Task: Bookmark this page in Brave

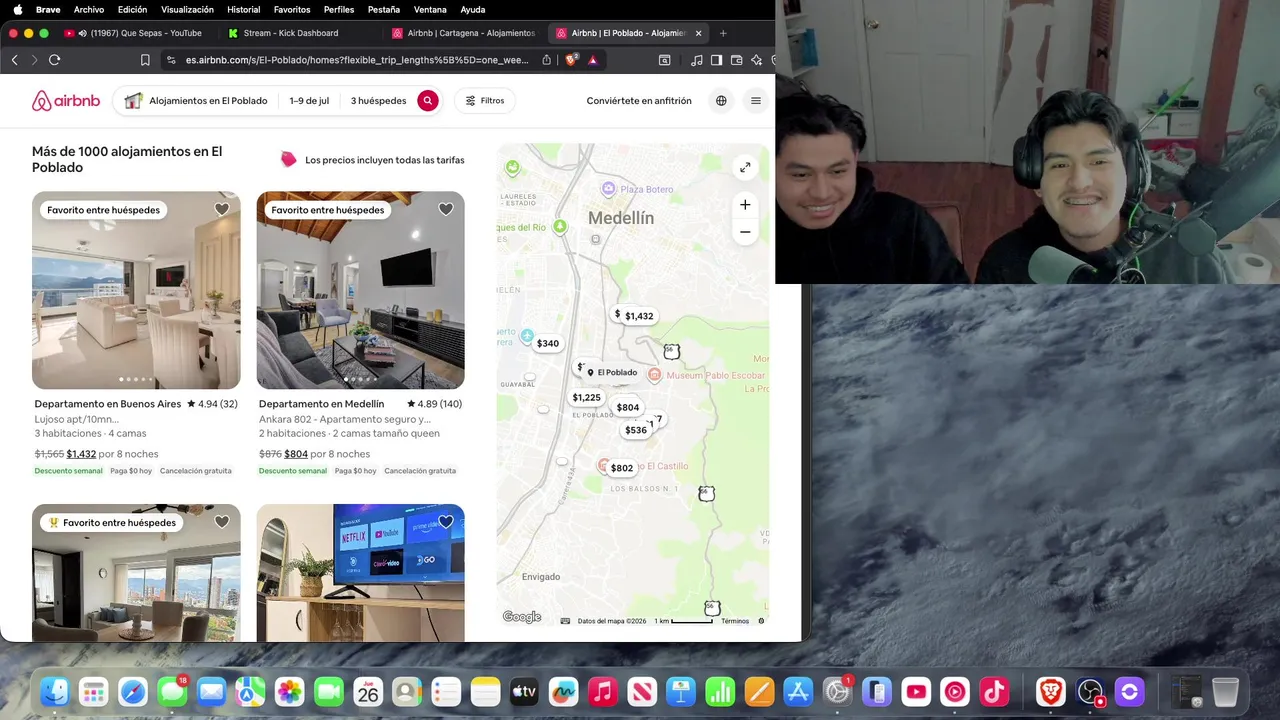Action: point(145,60)
